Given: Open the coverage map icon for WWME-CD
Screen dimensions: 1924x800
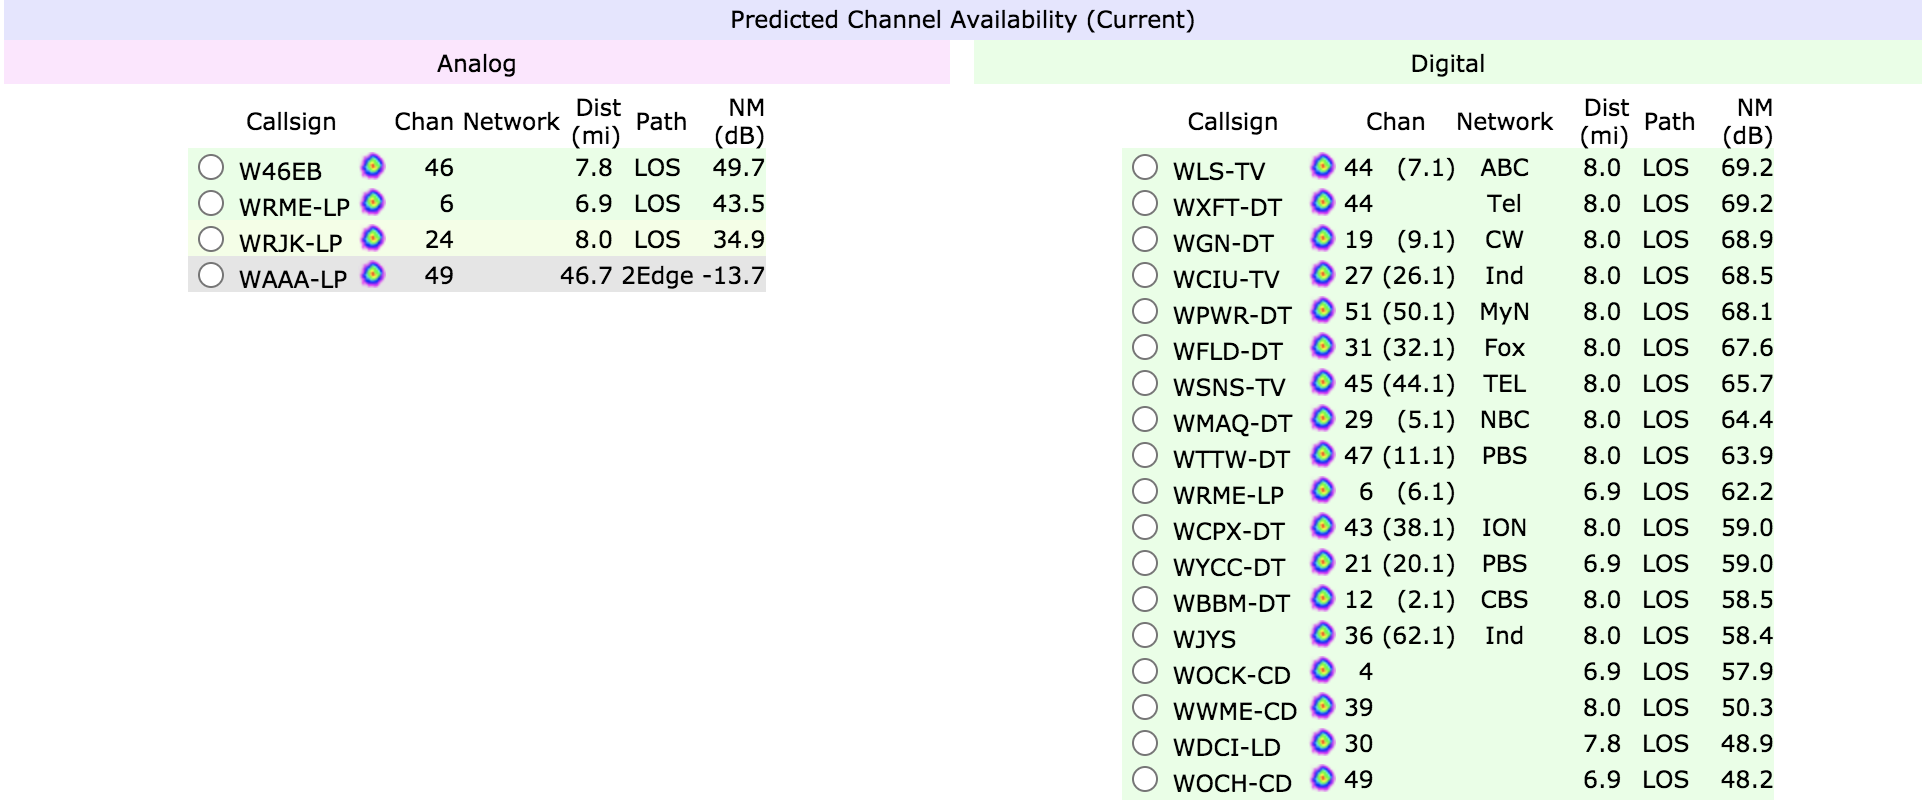Looking at the screenshot, I should (1323, 705).
